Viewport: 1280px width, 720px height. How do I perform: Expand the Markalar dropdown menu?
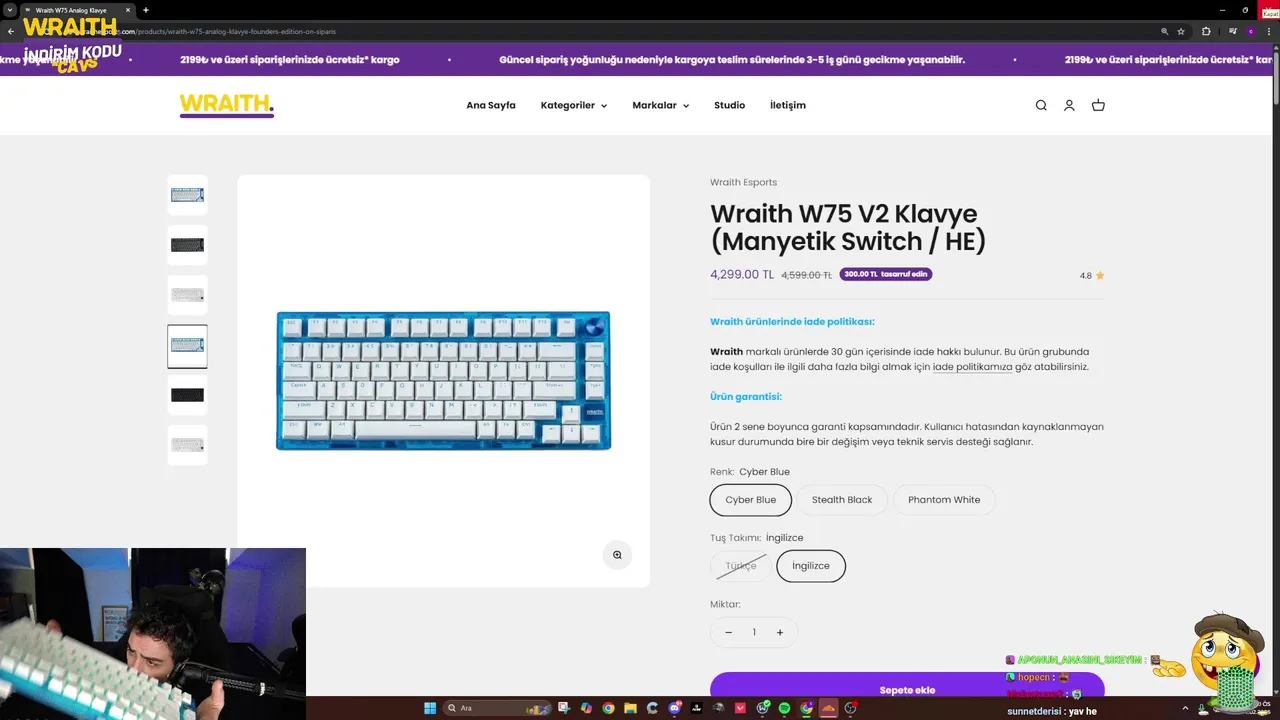tap(661, 105)
